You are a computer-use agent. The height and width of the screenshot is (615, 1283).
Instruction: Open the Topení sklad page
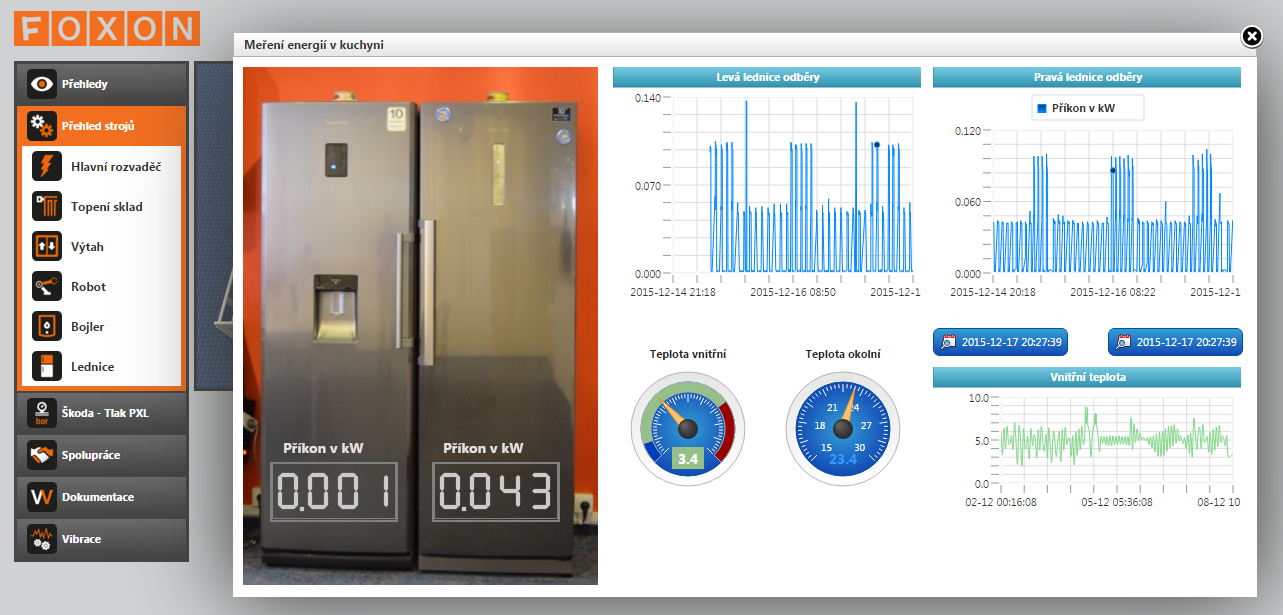pyautogui.click(x=102, y=206)
